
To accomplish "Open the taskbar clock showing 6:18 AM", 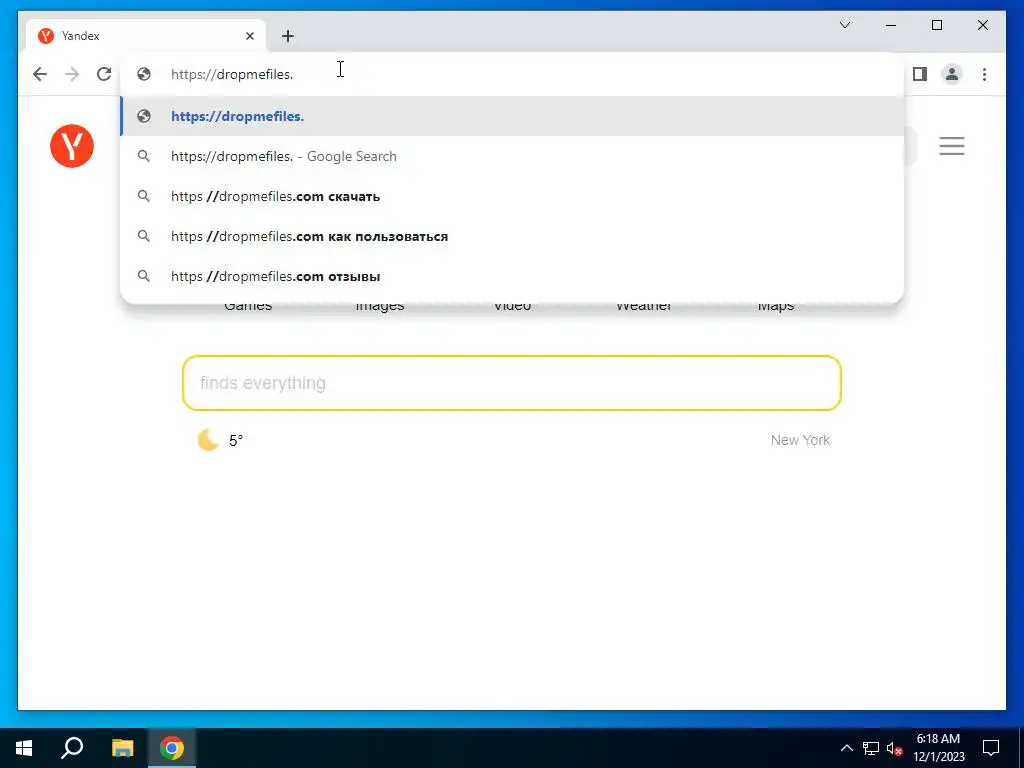I will [x=938, y=748].
